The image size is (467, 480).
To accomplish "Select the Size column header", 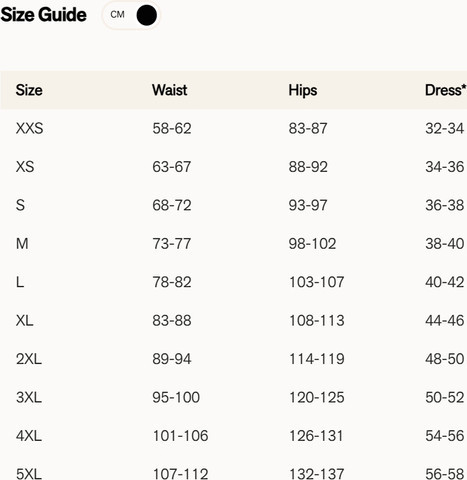I will [x=29, y=90].
